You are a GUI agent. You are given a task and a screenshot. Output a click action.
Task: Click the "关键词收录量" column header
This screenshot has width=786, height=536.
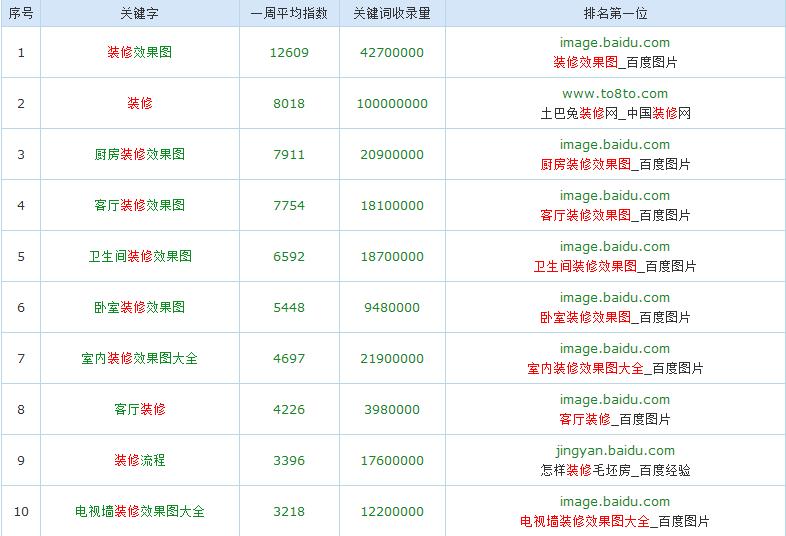(x=392, y=14)
